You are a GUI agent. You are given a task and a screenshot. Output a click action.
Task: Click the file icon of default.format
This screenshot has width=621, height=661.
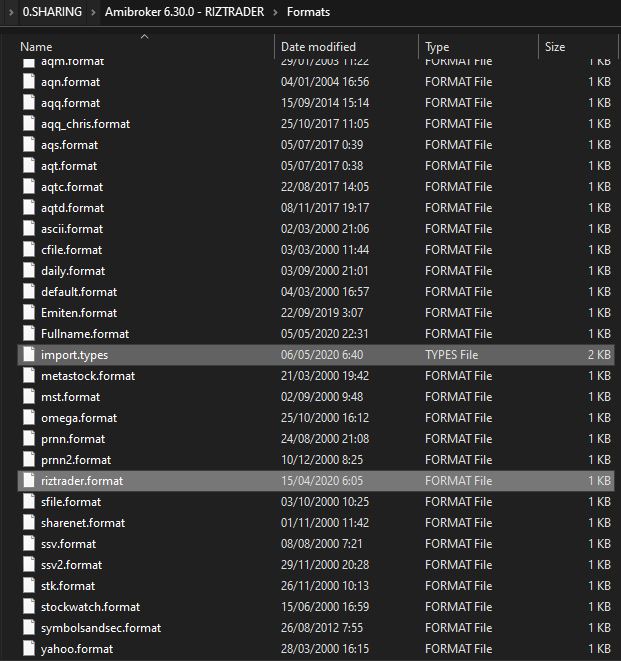click(x=29, y=292)
